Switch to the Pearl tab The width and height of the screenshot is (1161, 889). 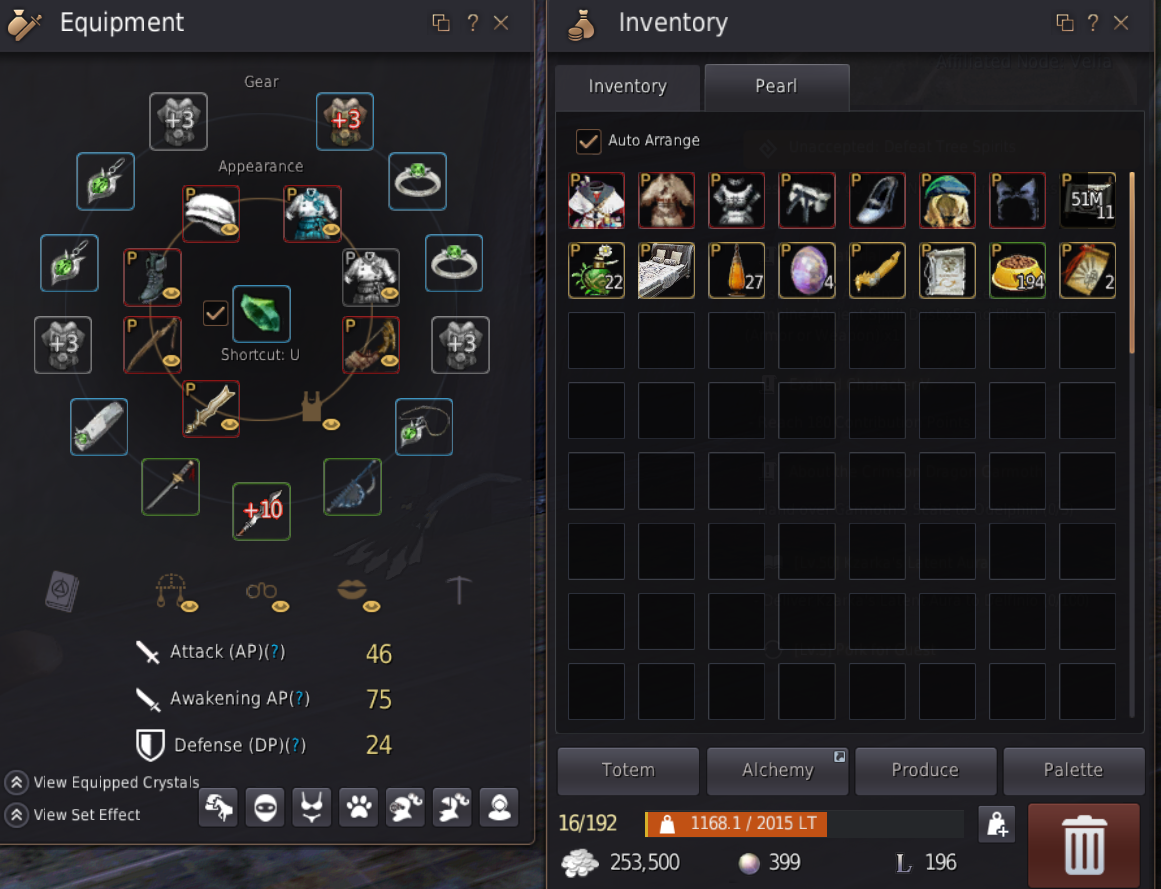[776, 87]
